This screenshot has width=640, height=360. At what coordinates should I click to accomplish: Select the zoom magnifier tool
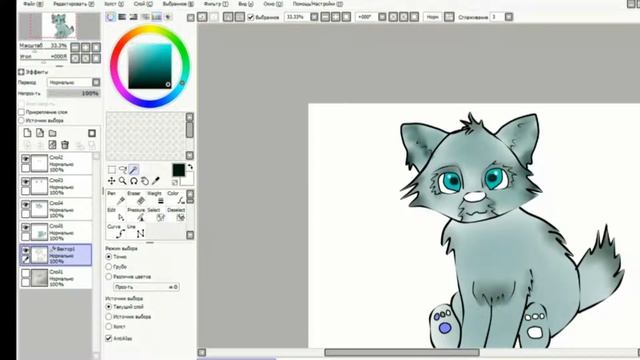122,181
